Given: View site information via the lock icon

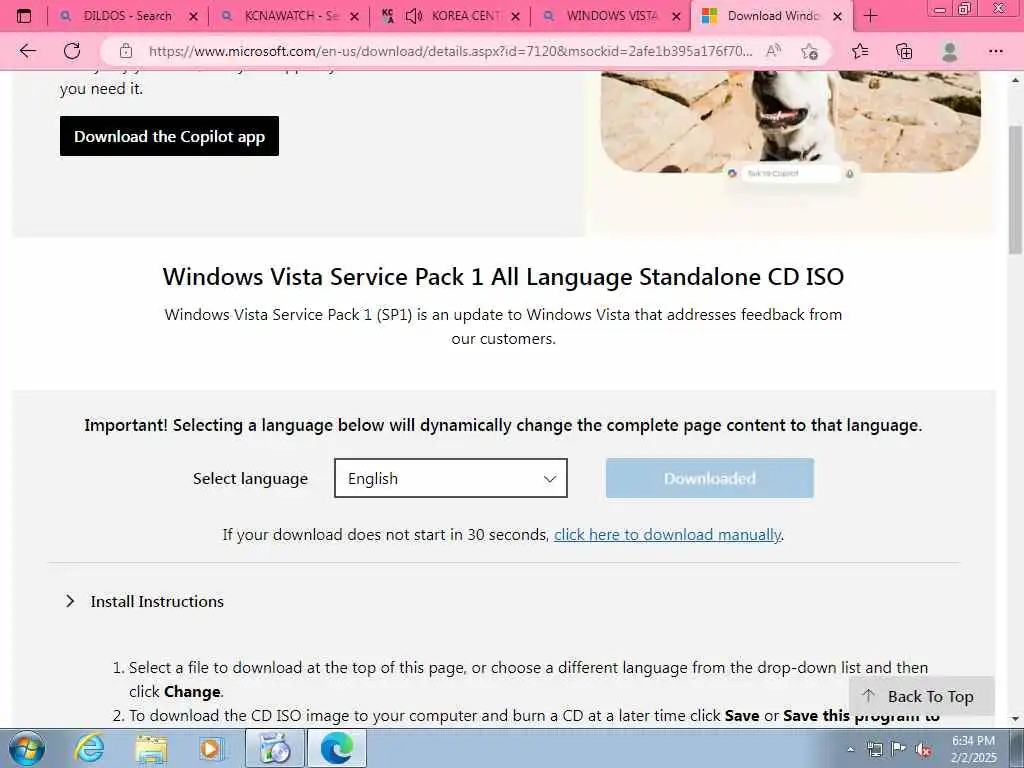Looking at the screenshot, I should tap(126, 51).
